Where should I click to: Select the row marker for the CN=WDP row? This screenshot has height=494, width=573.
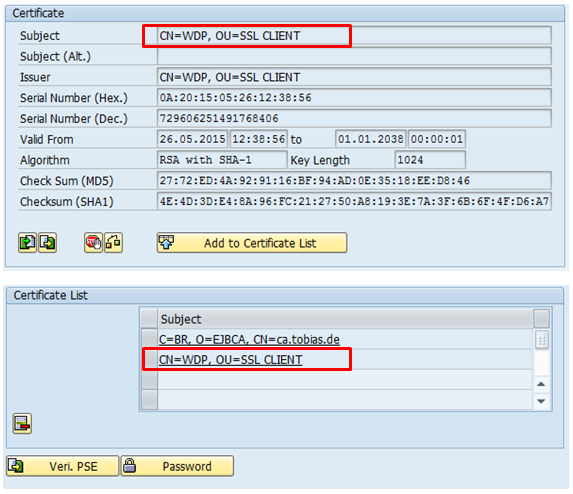pyautogui.click(x=149, y=360)
